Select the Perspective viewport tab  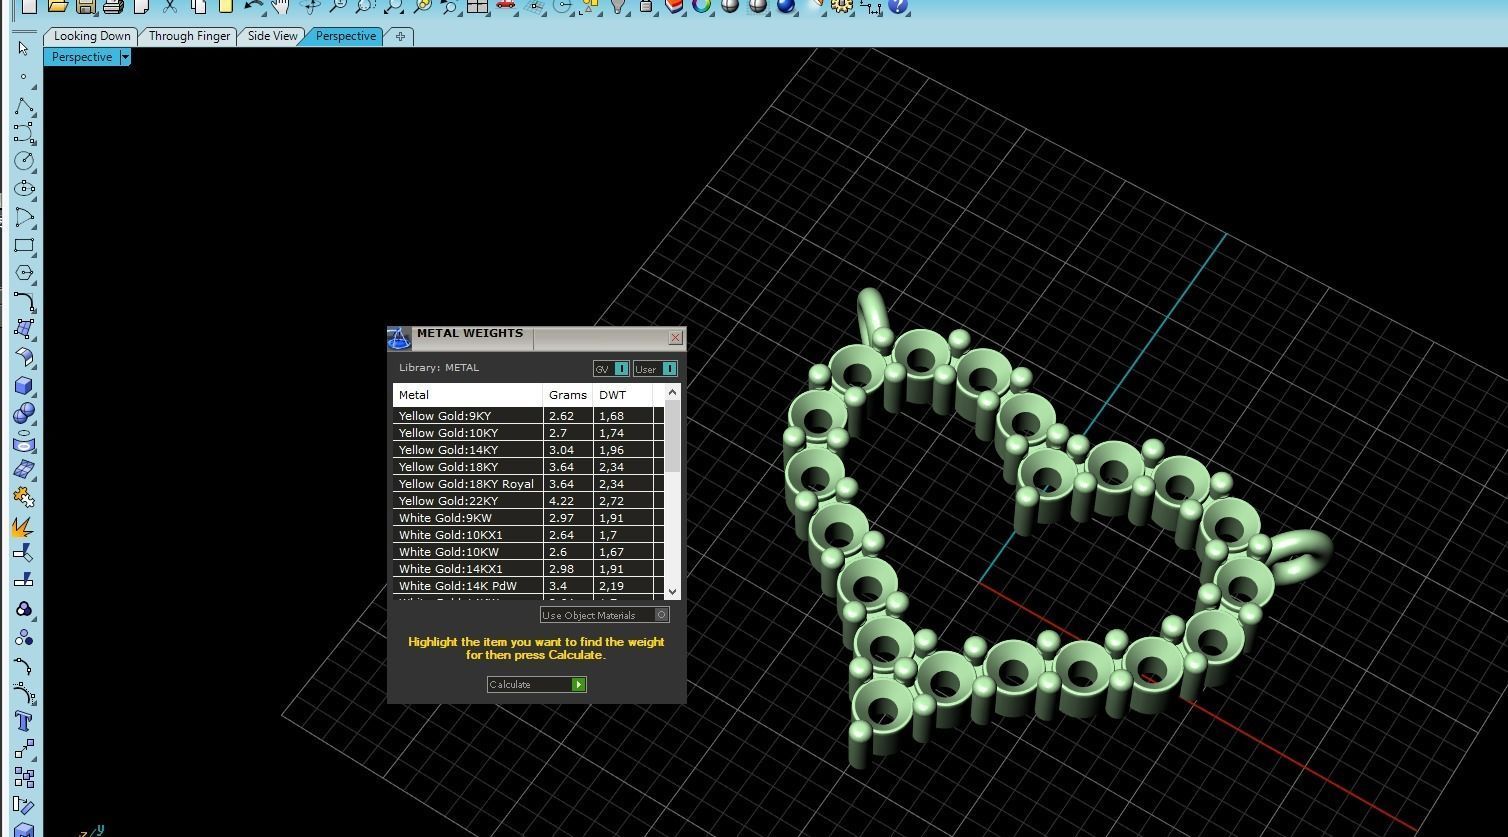pyautogui.click(x=345, y=36)
